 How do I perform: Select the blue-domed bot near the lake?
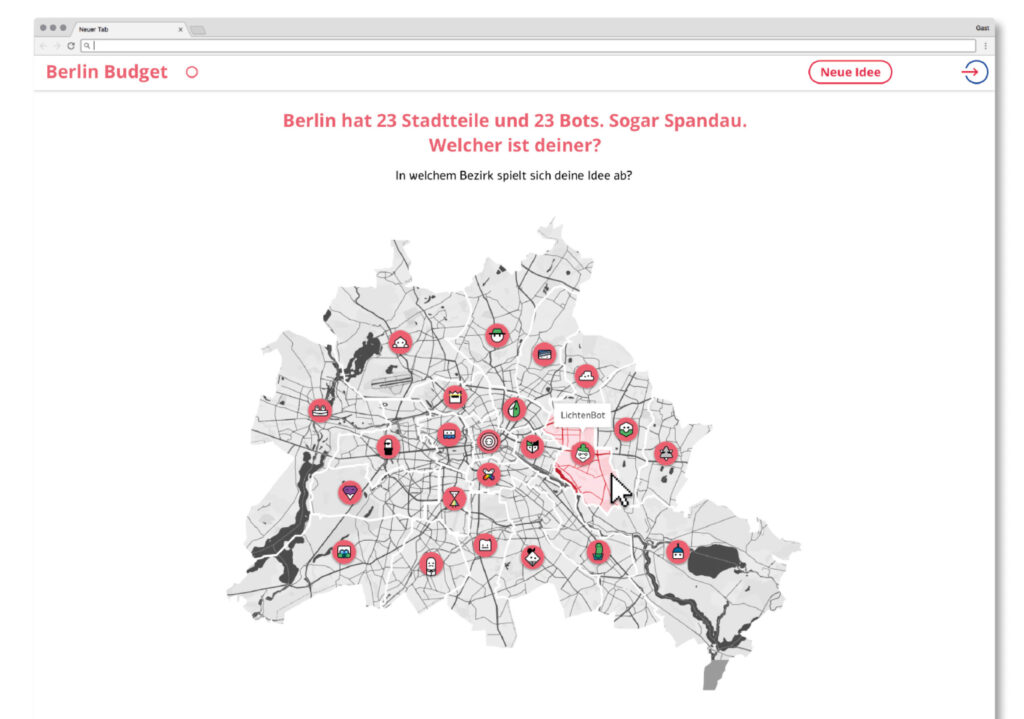click(678, 551)
